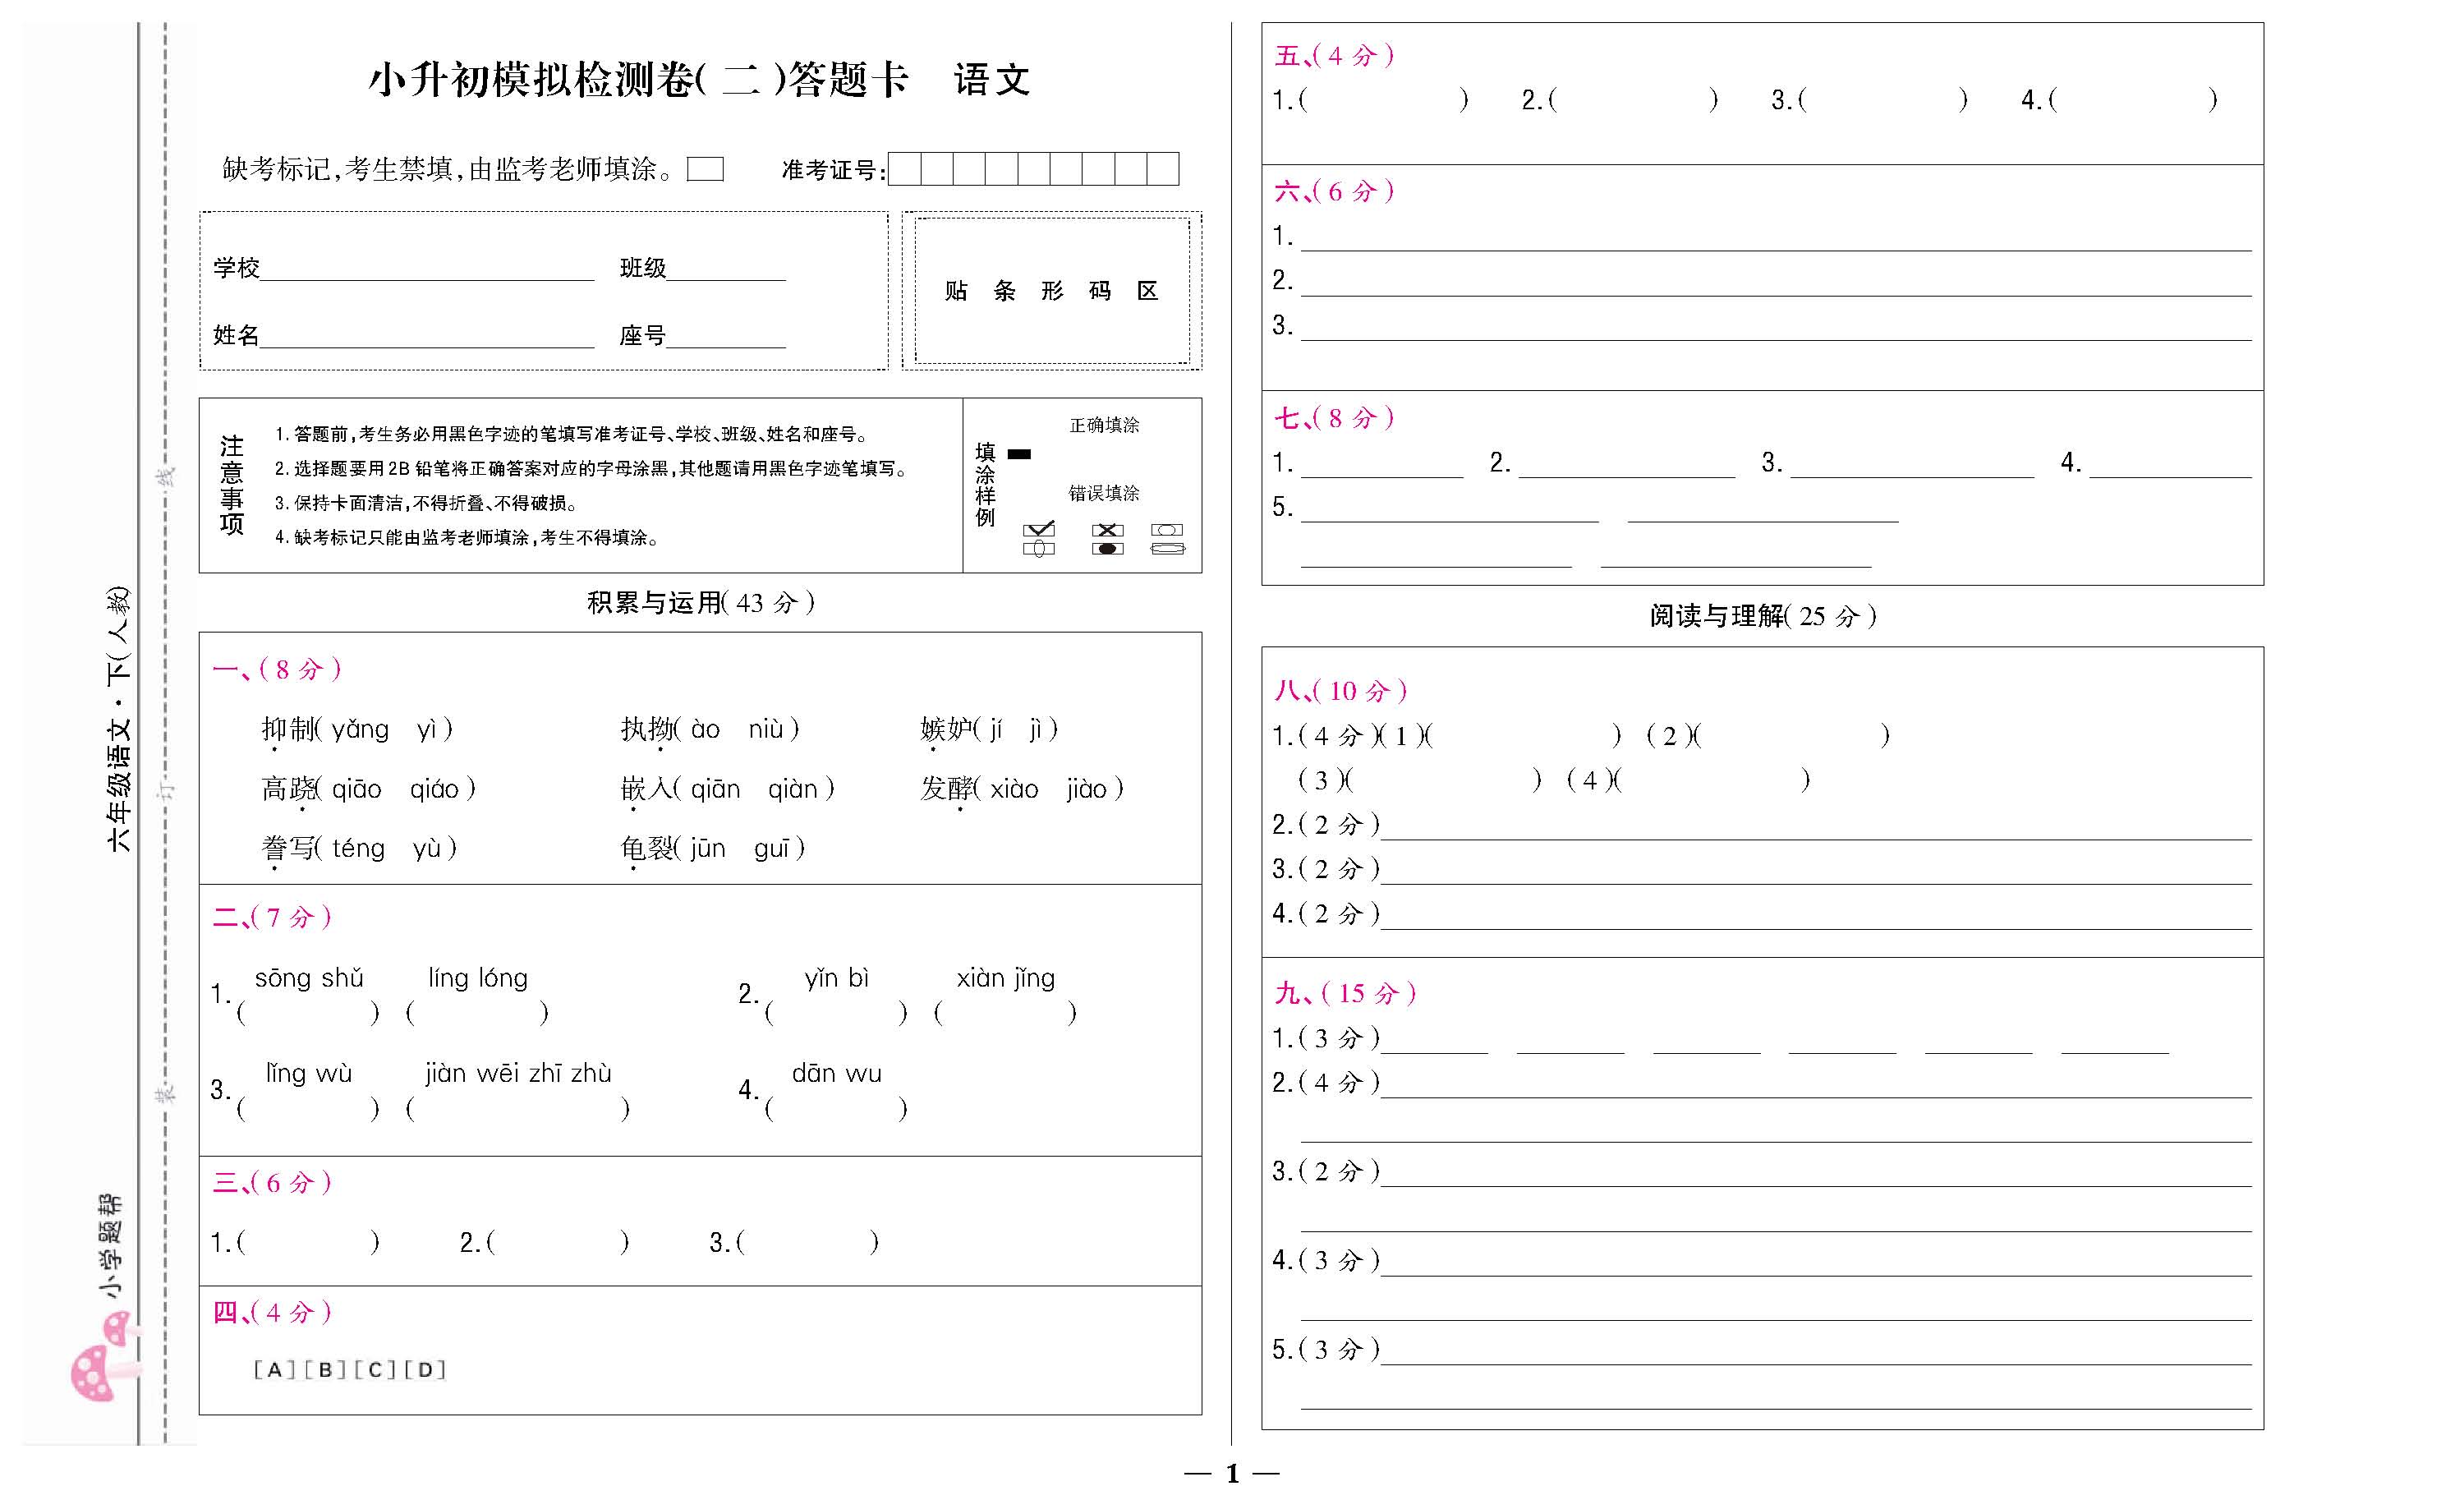This screenshot has height=1509, width=2464.
Task: Click the 贴条形码区 box
Action: pyautogui.click(x=1052, y=291)
